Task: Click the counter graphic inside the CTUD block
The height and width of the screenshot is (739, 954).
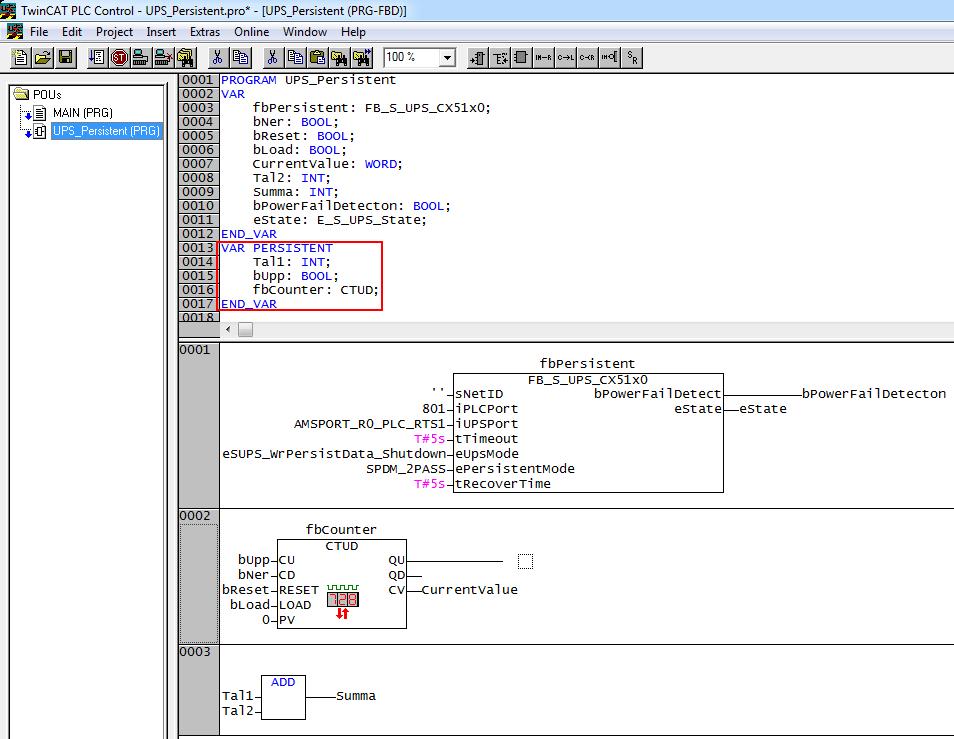Action: pos(343,602)
